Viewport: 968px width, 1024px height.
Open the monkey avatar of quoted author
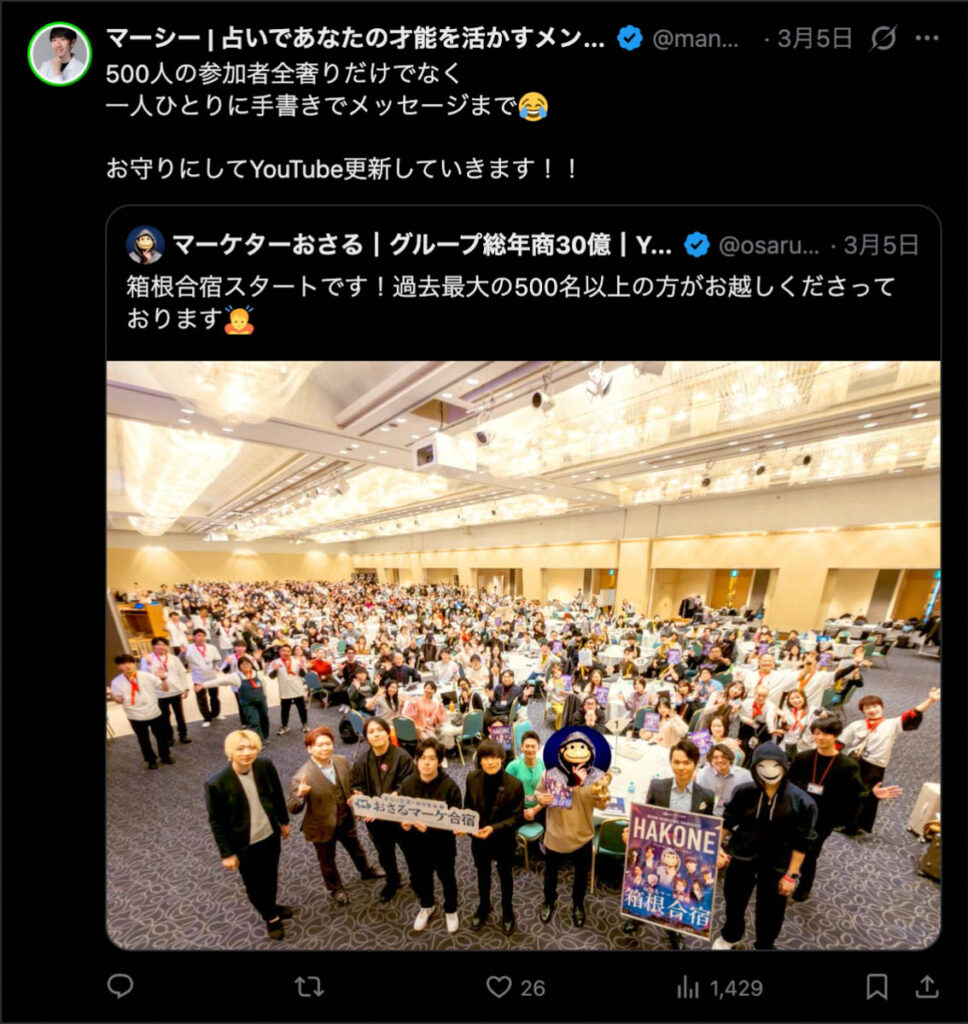145,245
